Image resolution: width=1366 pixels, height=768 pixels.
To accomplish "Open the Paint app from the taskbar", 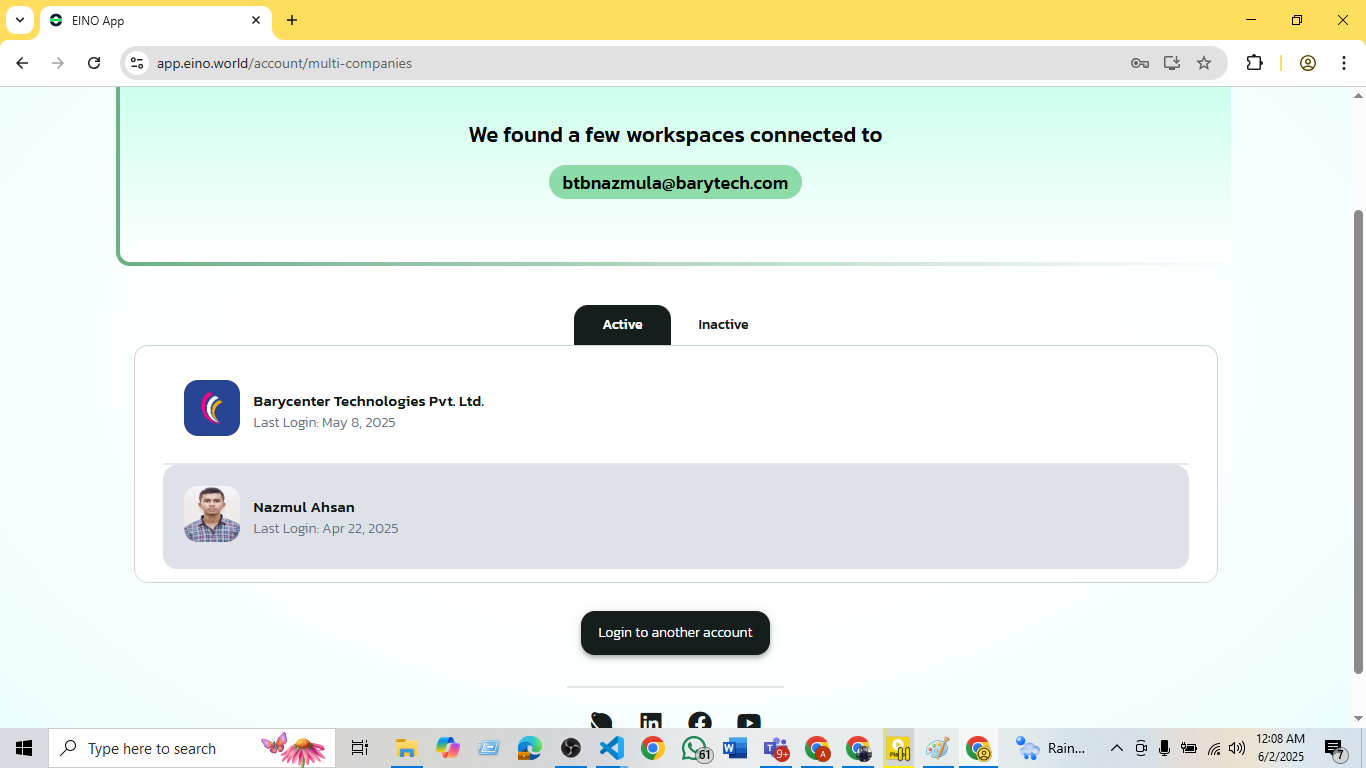I will (x=938, y=748).
